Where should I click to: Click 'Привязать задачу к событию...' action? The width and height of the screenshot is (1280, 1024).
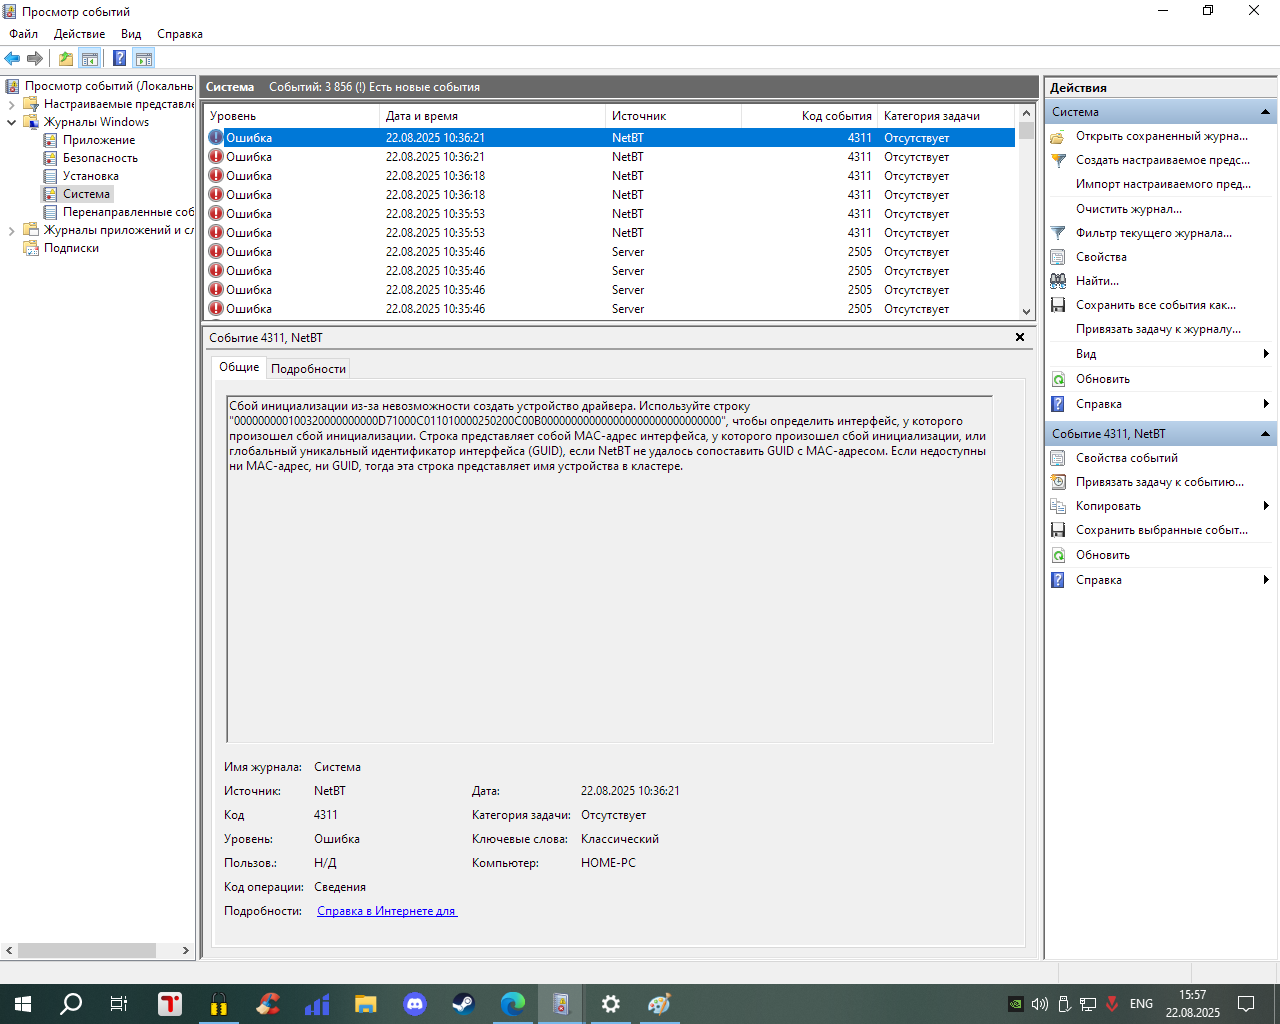(1159, 482)
